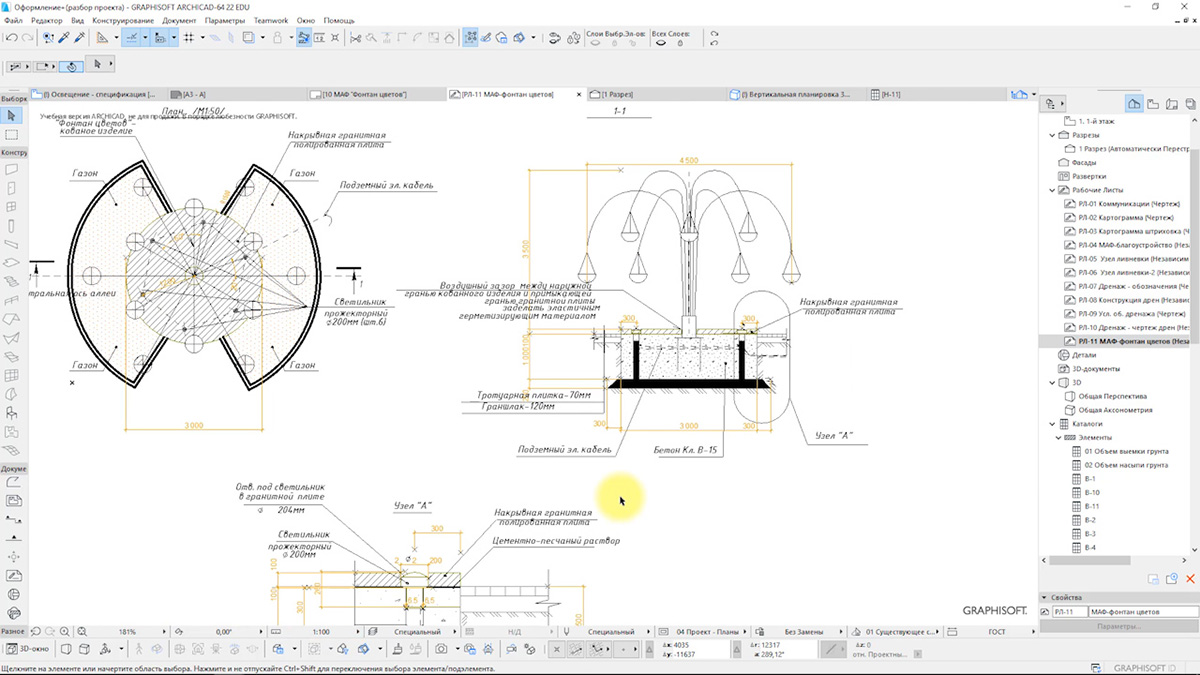Viewport: 1200px width, 675px height.
Task: Open Project Map view in navigator
Action: coord(1134,103)
